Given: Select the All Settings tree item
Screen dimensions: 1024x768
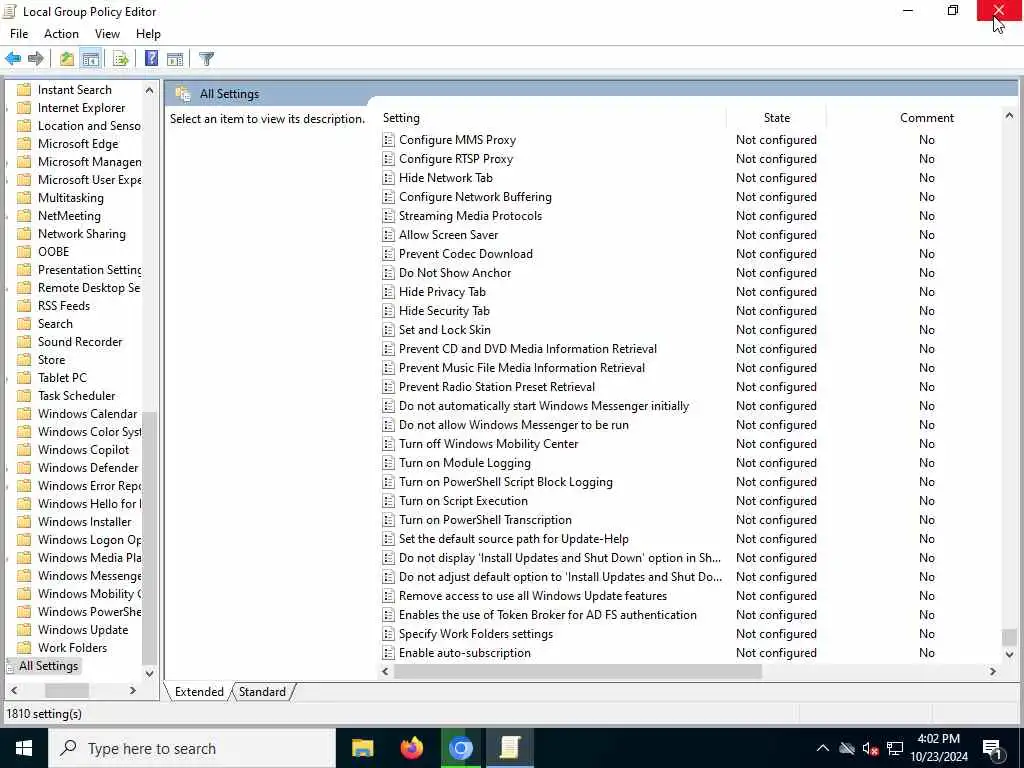Looking at the screenshot, I should (48, 666).
